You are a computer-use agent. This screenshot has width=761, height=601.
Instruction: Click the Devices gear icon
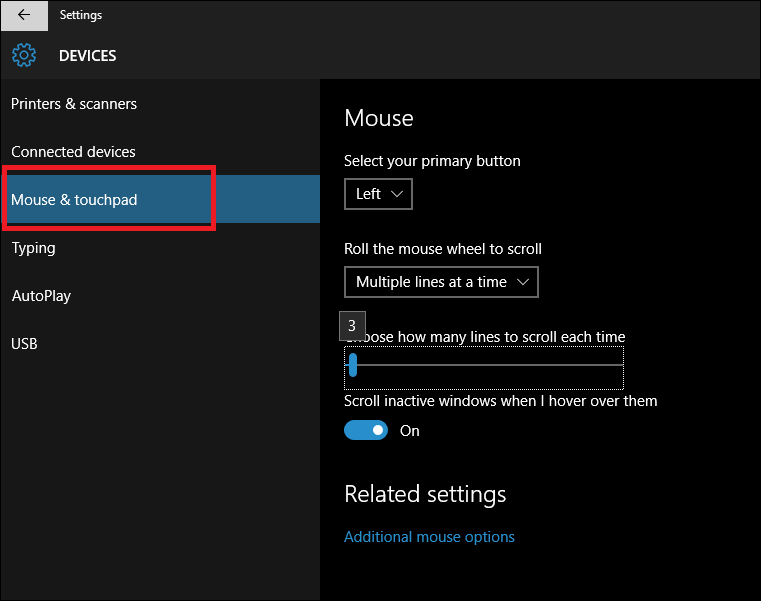click(24, 55)
